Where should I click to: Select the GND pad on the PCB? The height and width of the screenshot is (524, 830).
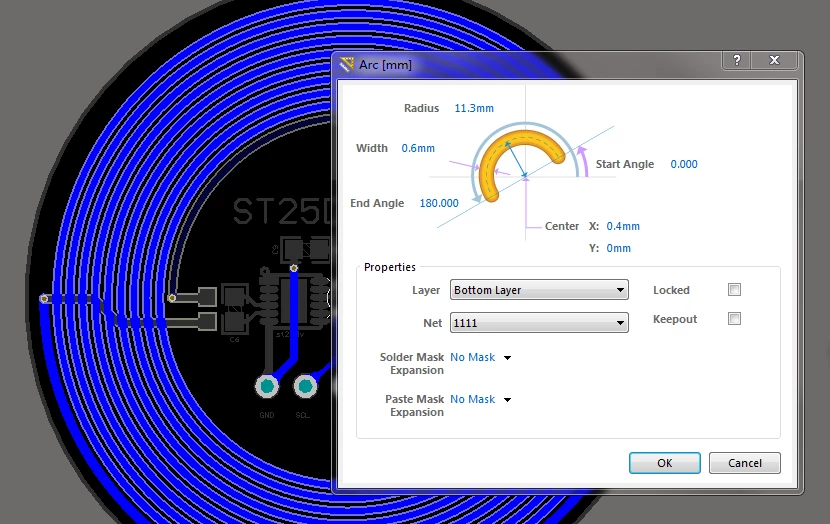[267, 386]
